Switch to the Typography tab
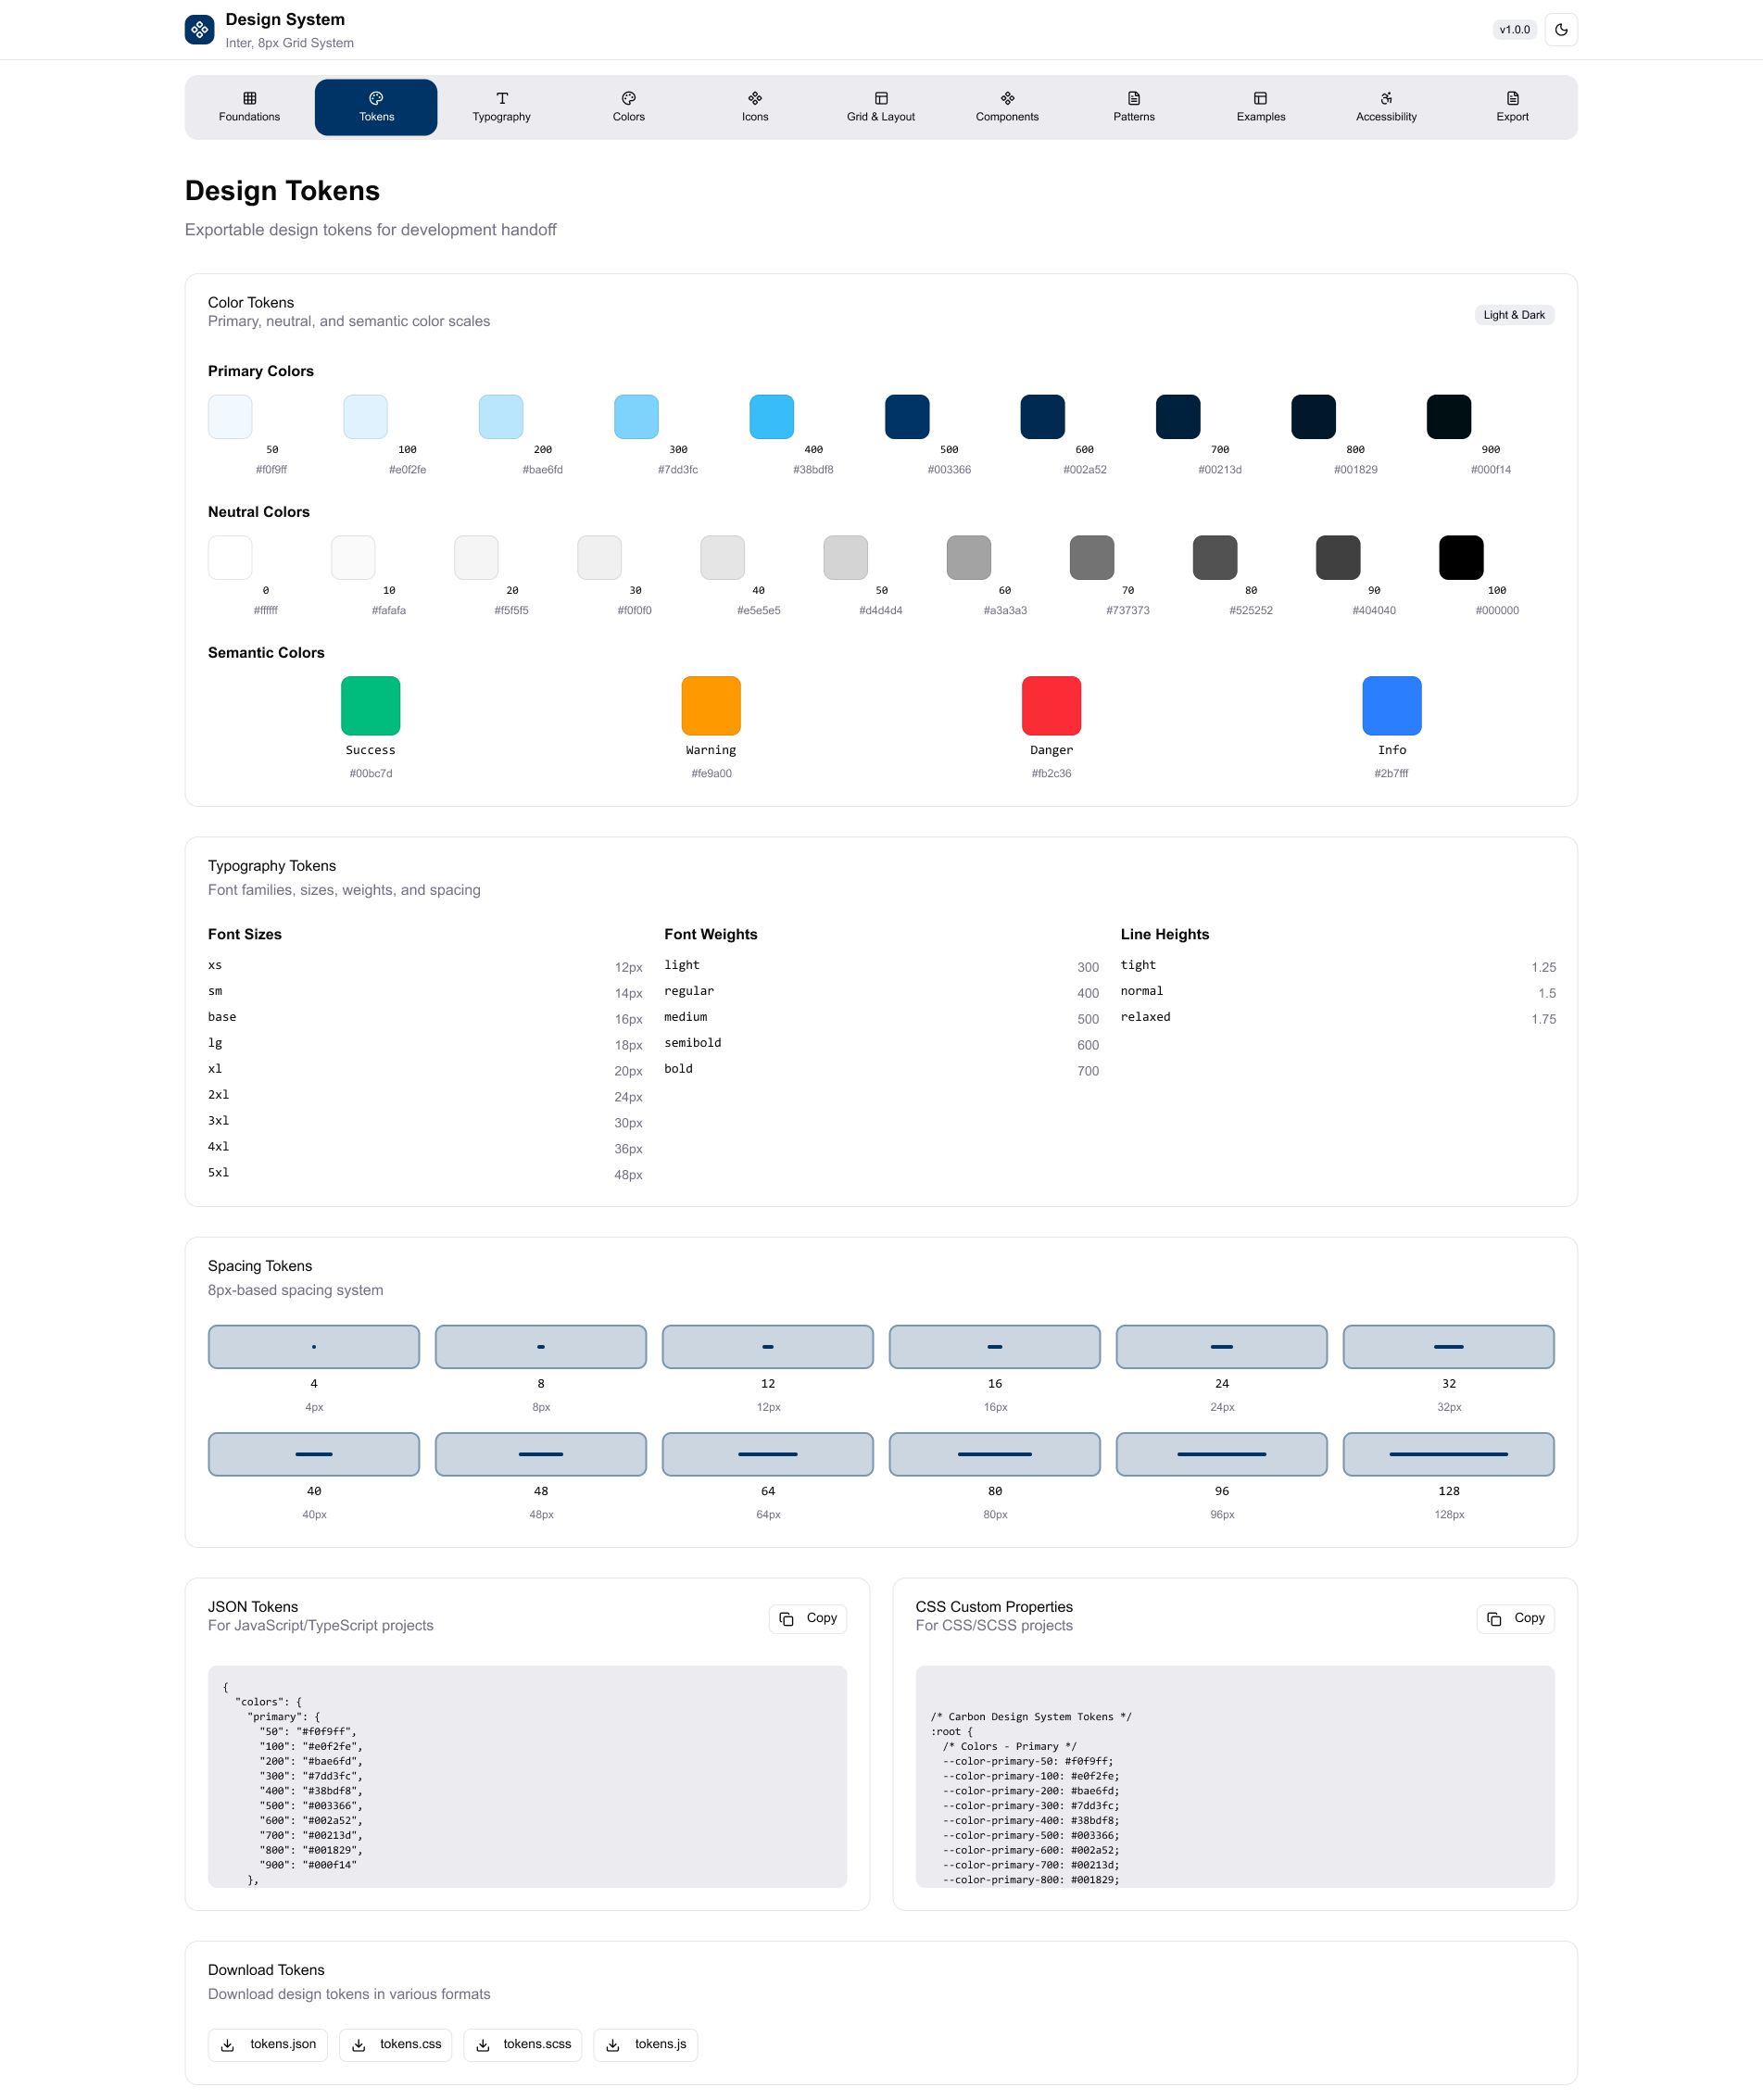The width and height of the screenshot is (1763, 2100). pyautogui.click(x=502, y=107)
